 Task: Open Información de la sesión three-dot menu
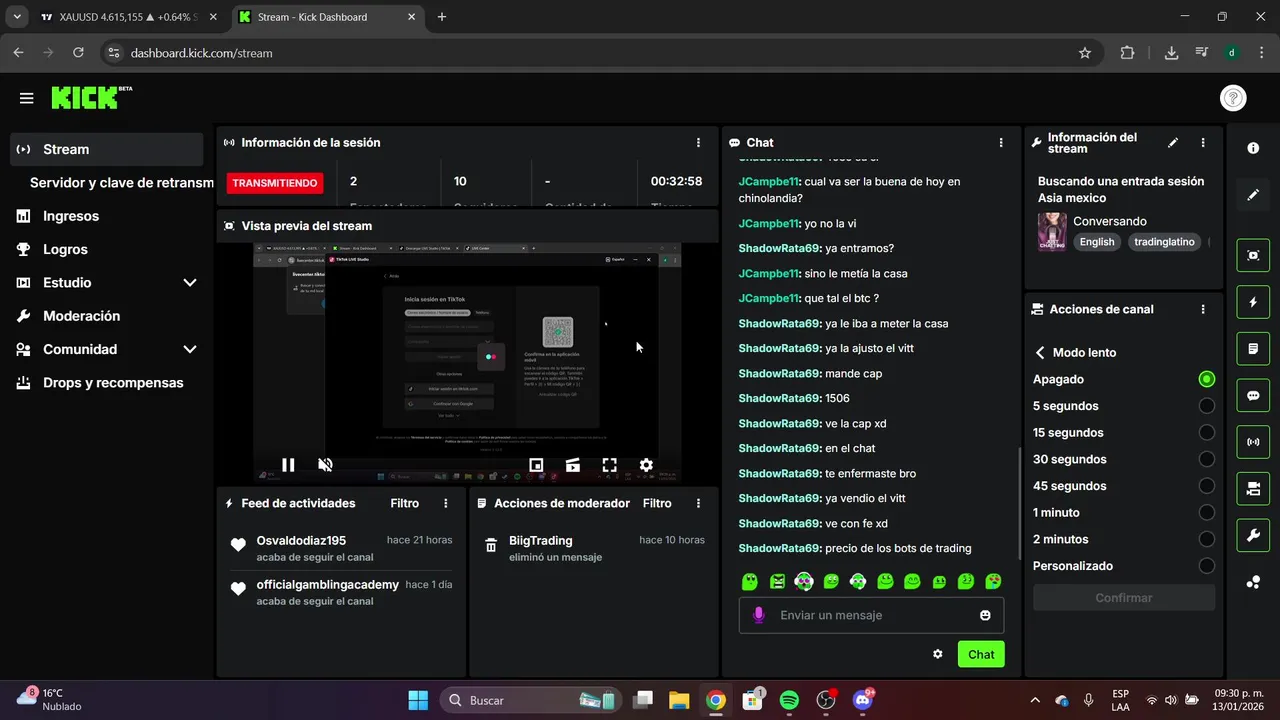point(698,143)
